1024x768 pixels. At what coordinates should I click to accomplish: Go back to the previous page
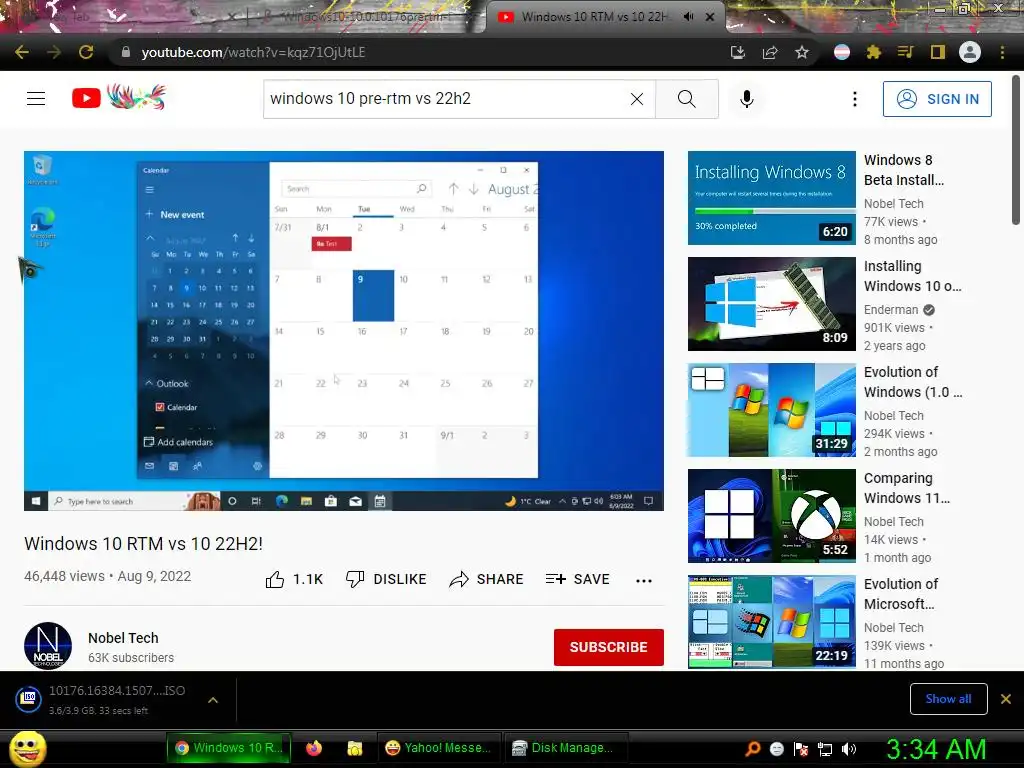(x=22, y=52)
